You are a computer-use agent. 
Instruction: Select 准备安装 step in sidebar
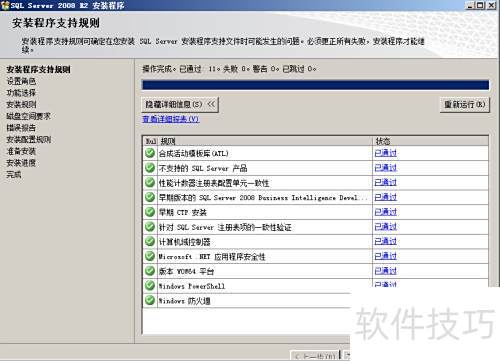tap(21, 151)
